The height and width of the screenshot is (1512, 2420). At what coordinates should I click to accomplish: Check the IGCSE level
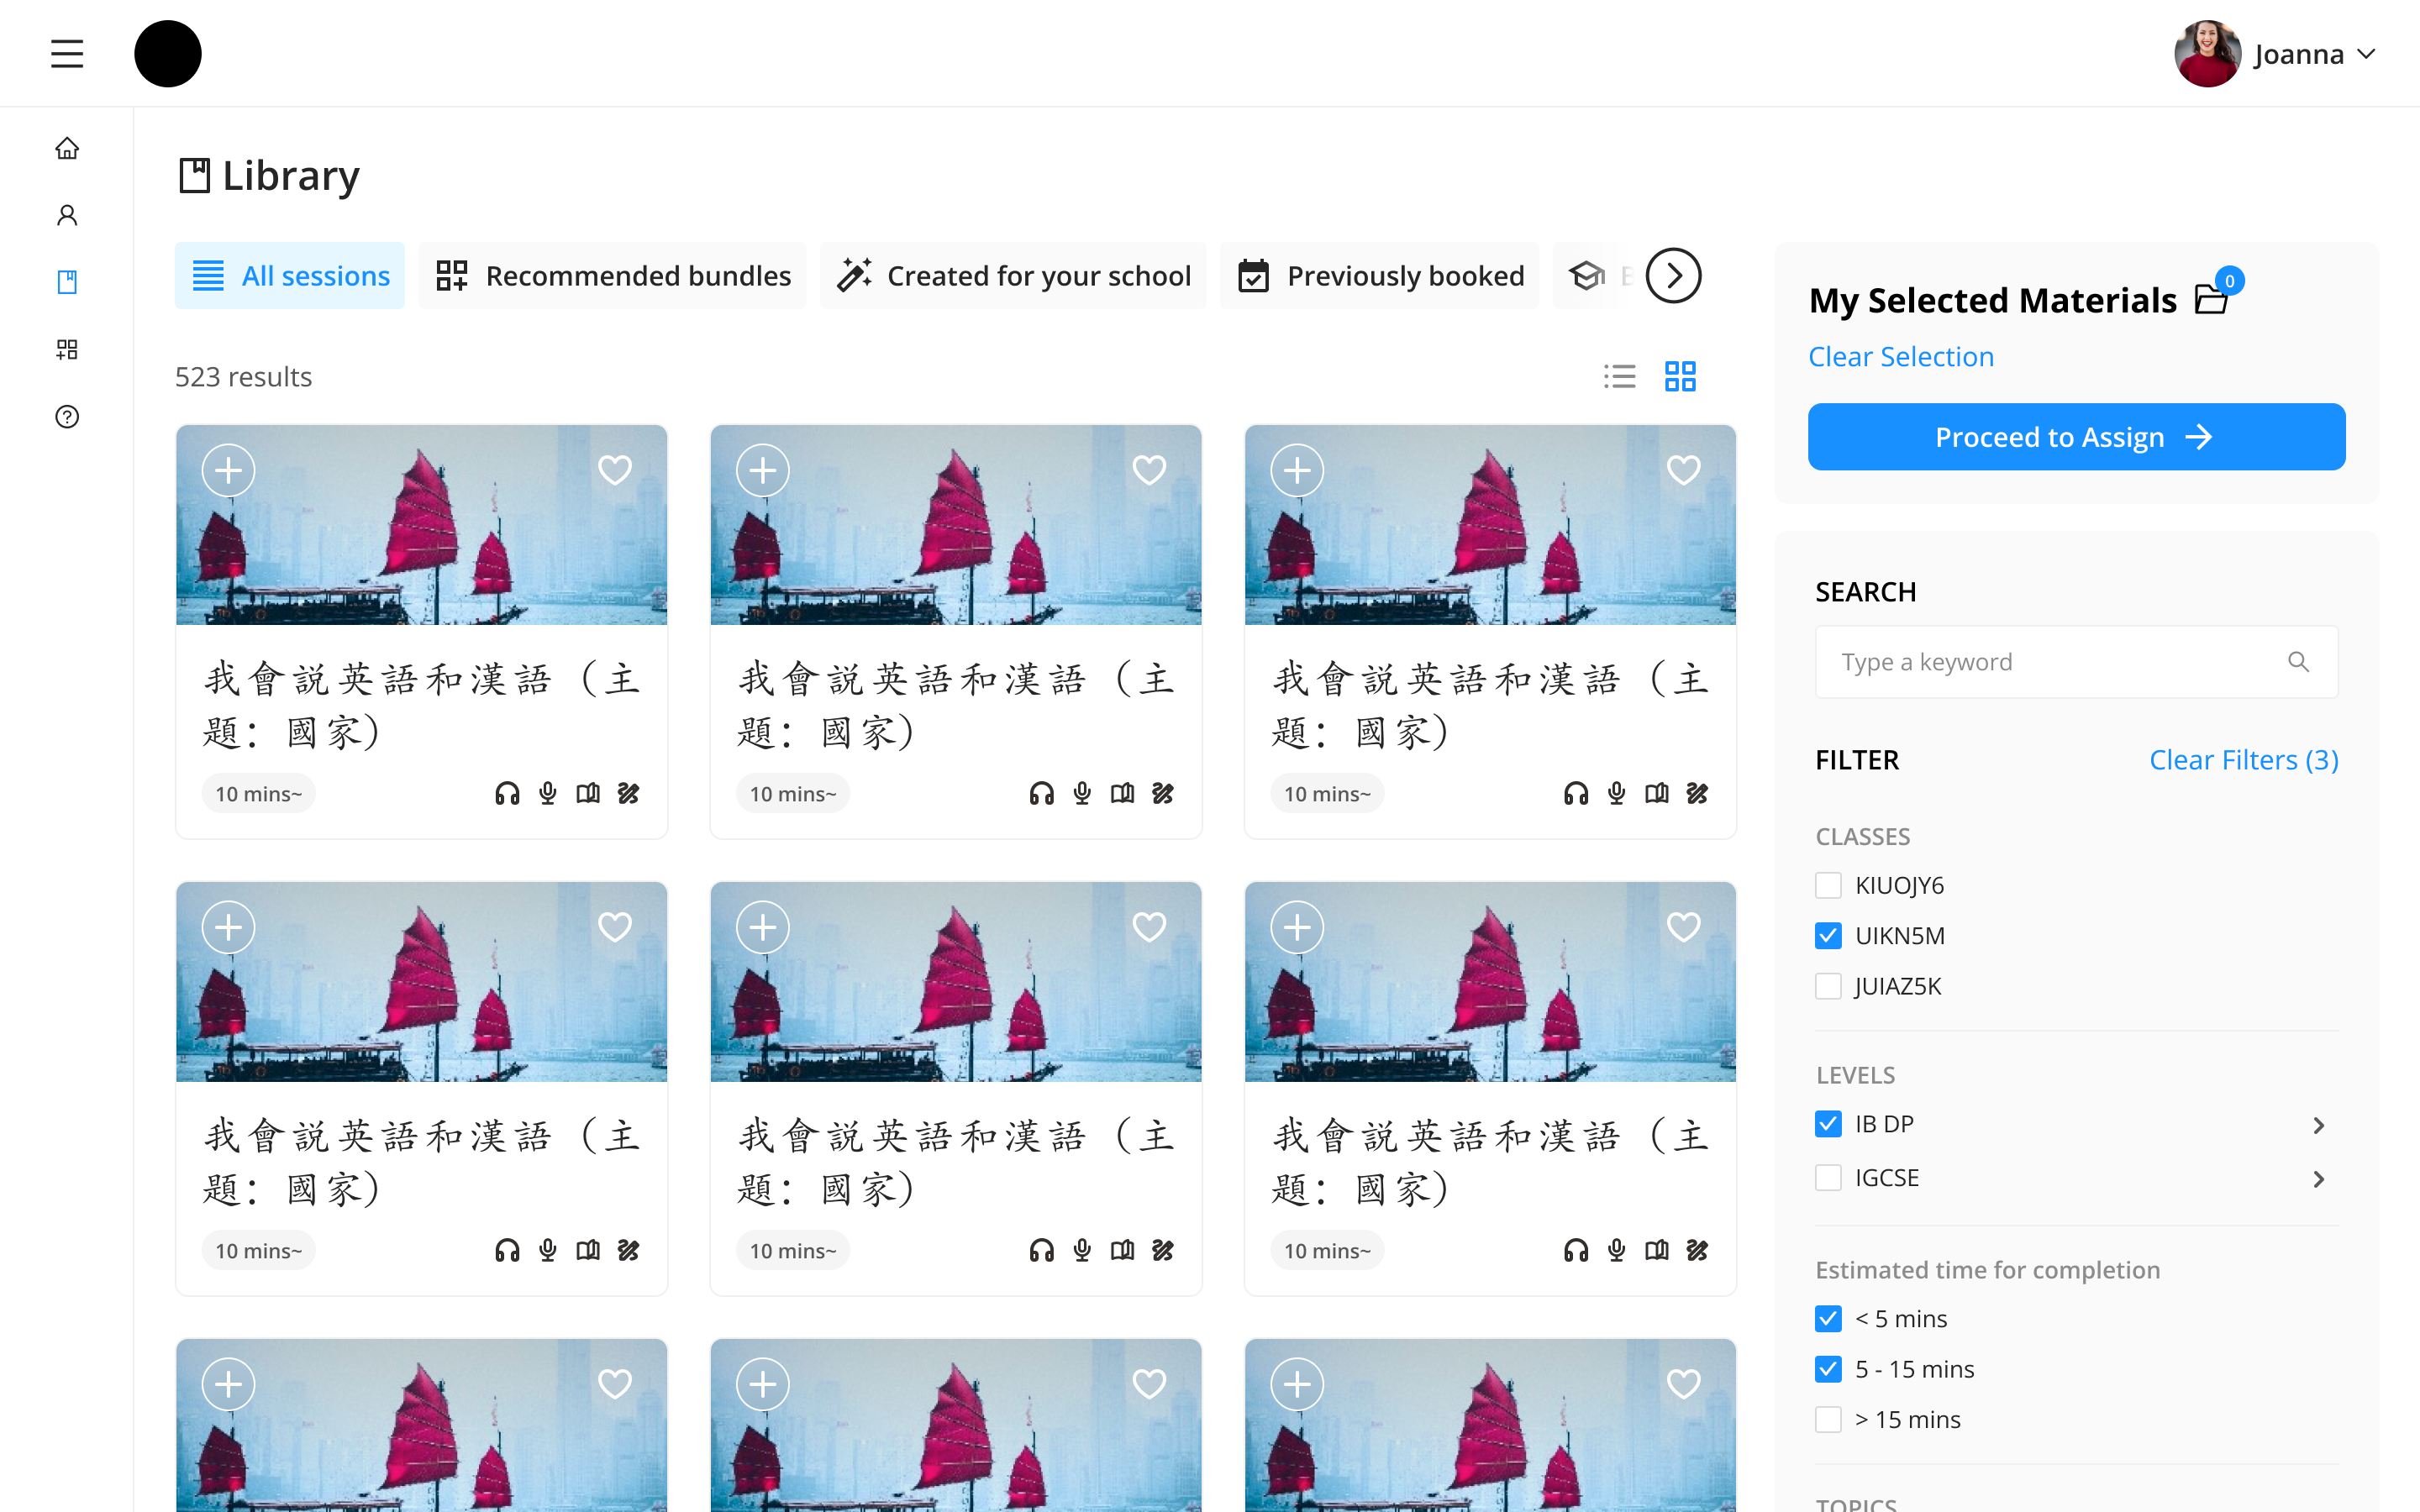(1828, 1178)
